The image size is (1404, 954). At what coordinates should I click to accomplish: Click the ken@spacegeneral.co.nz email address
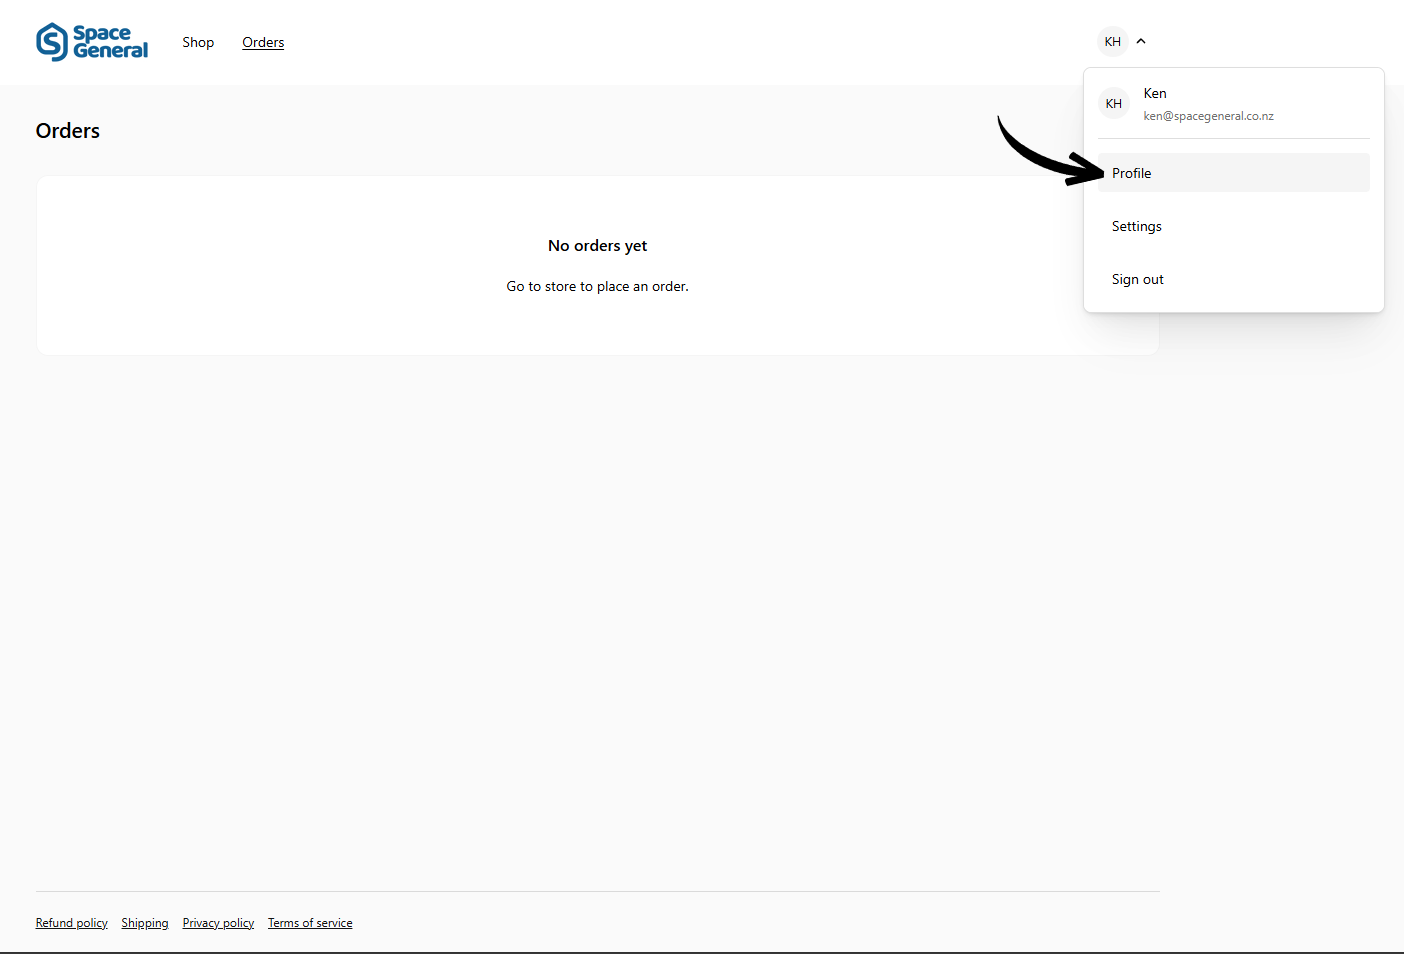1208,116
